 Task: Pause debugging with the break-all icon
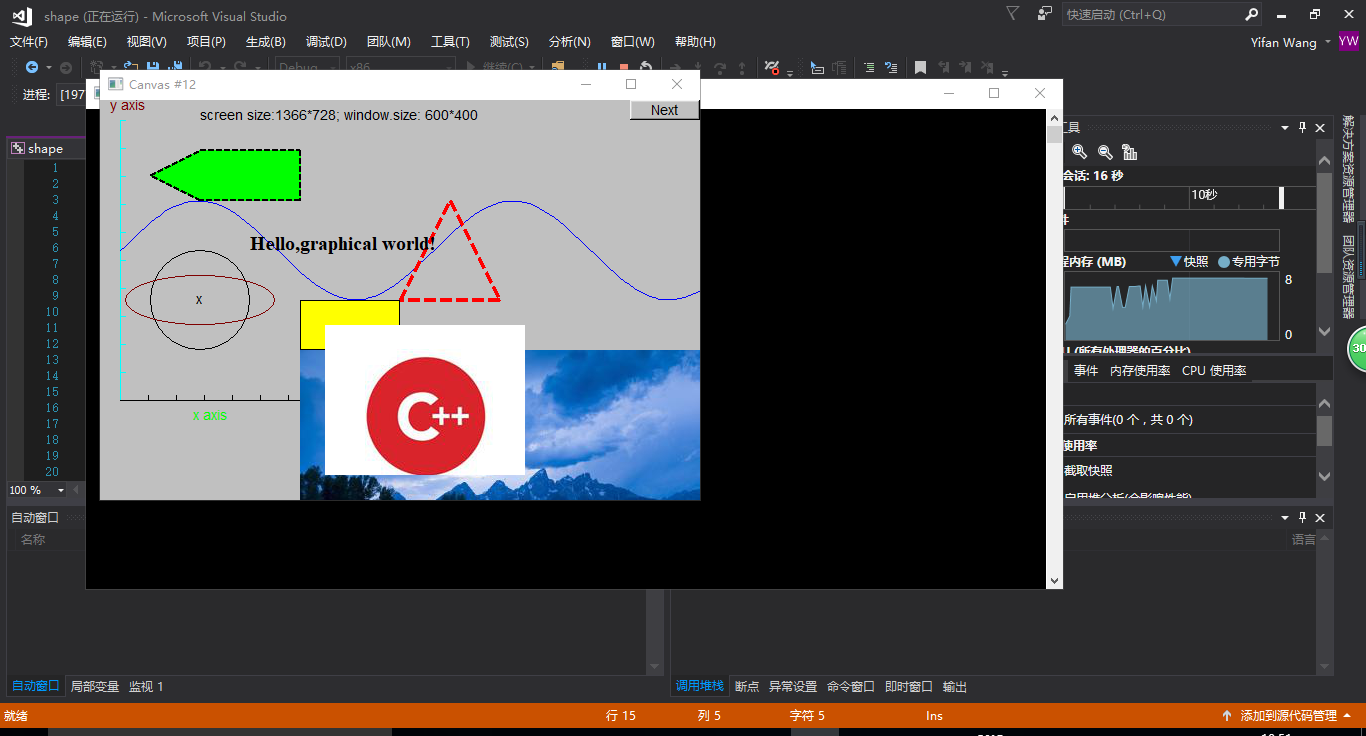tap(602, 67)
